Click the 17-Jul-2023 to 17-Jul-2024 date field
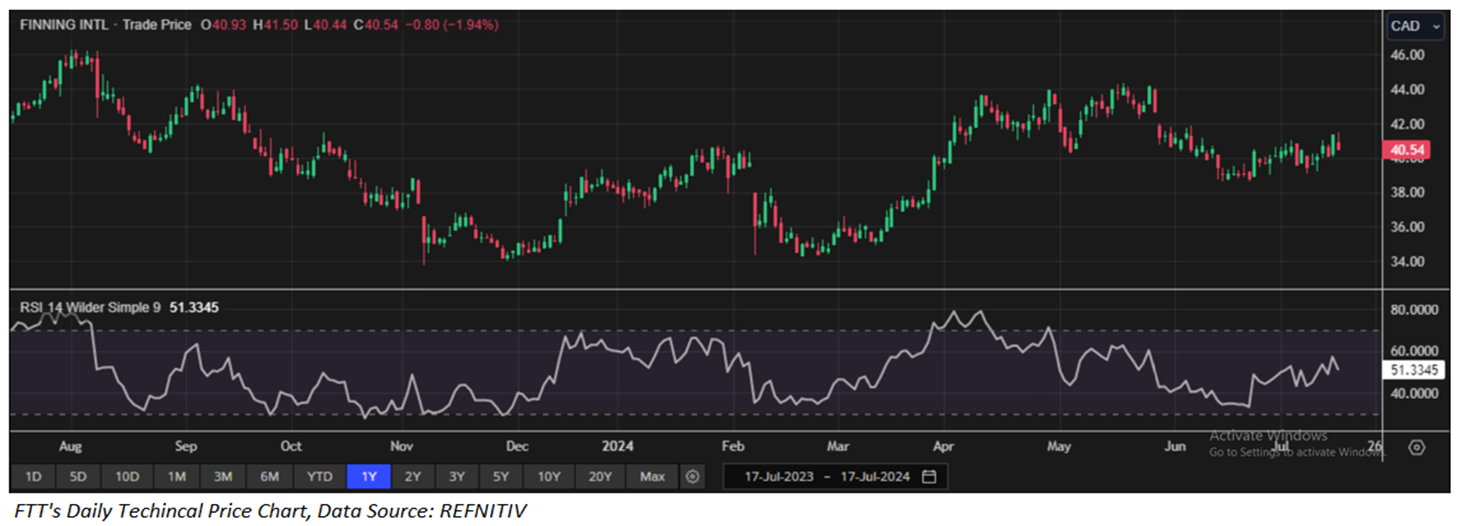Viewport: 1457px width, 526px height. pyautogui.click(x=827, y=477)
